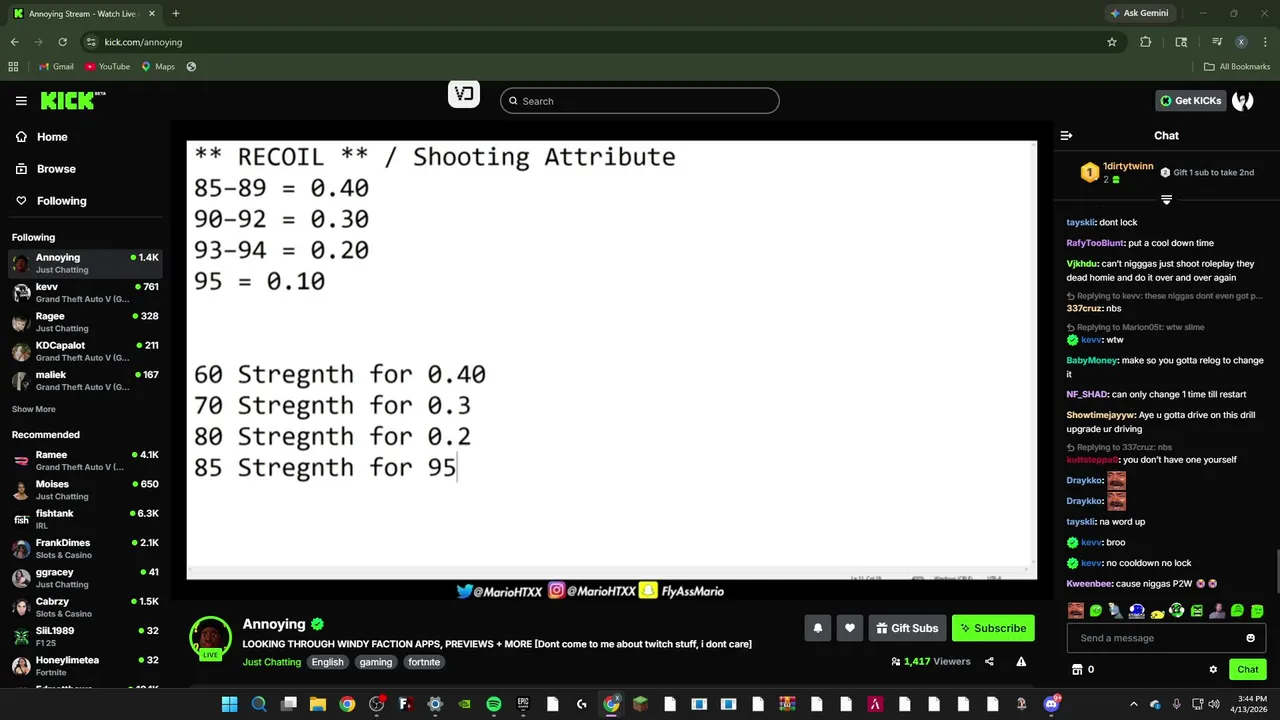Open the Browse page
The height and width of the screenshot is (720, 1280).
56,169
